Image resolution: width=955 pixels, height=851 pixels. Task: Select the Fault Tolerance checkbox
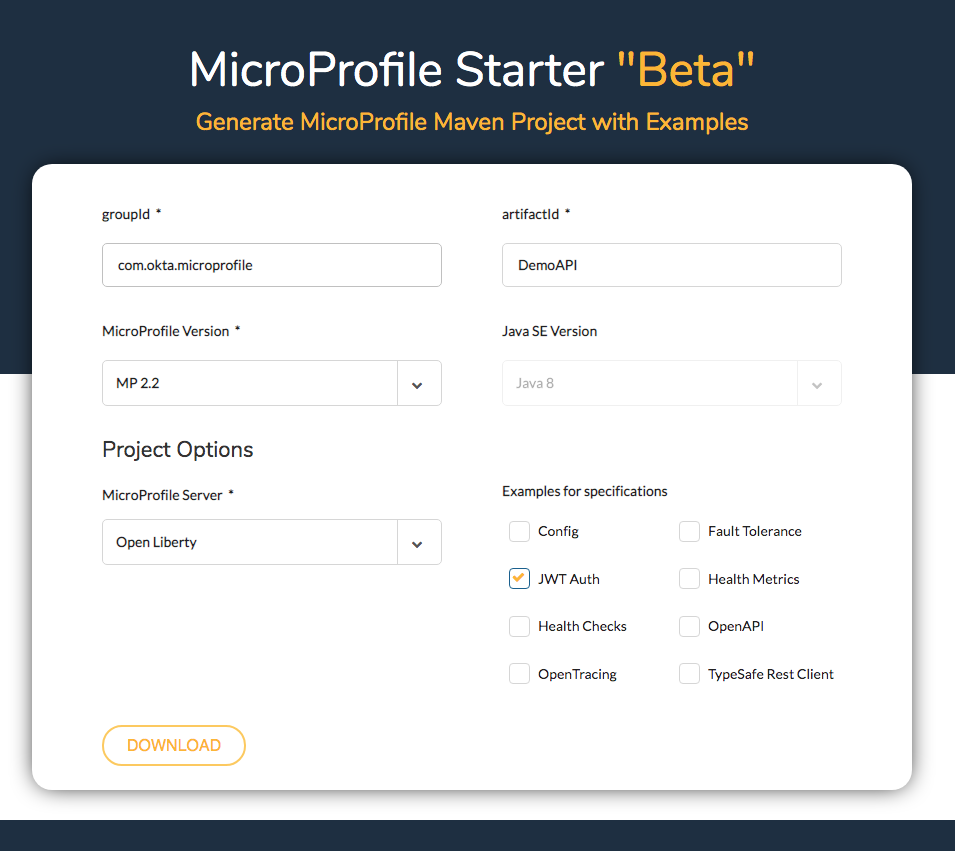click(689, 531)
